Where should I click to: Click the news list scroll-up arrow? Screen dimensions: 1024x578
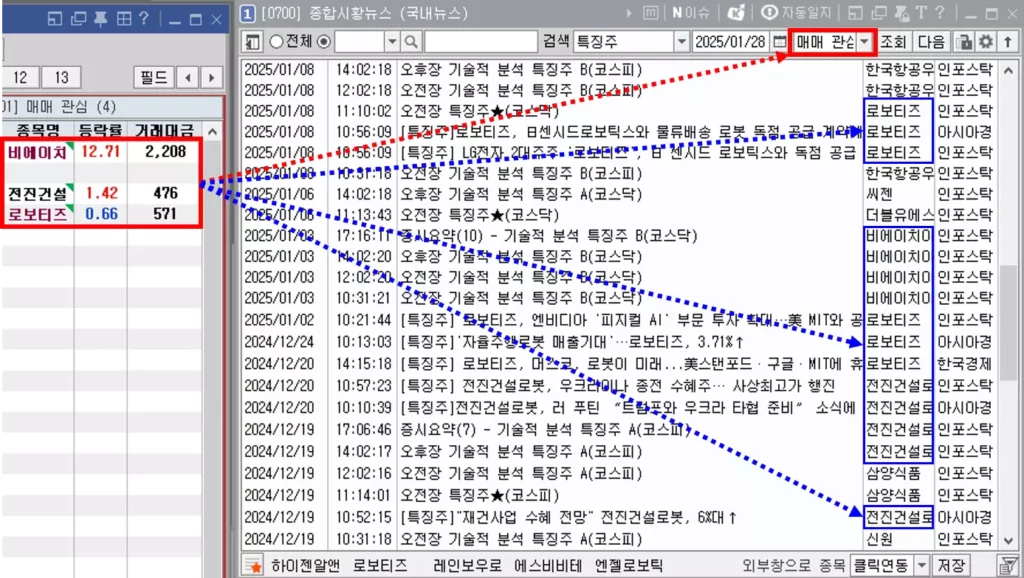coord(1008,70)
